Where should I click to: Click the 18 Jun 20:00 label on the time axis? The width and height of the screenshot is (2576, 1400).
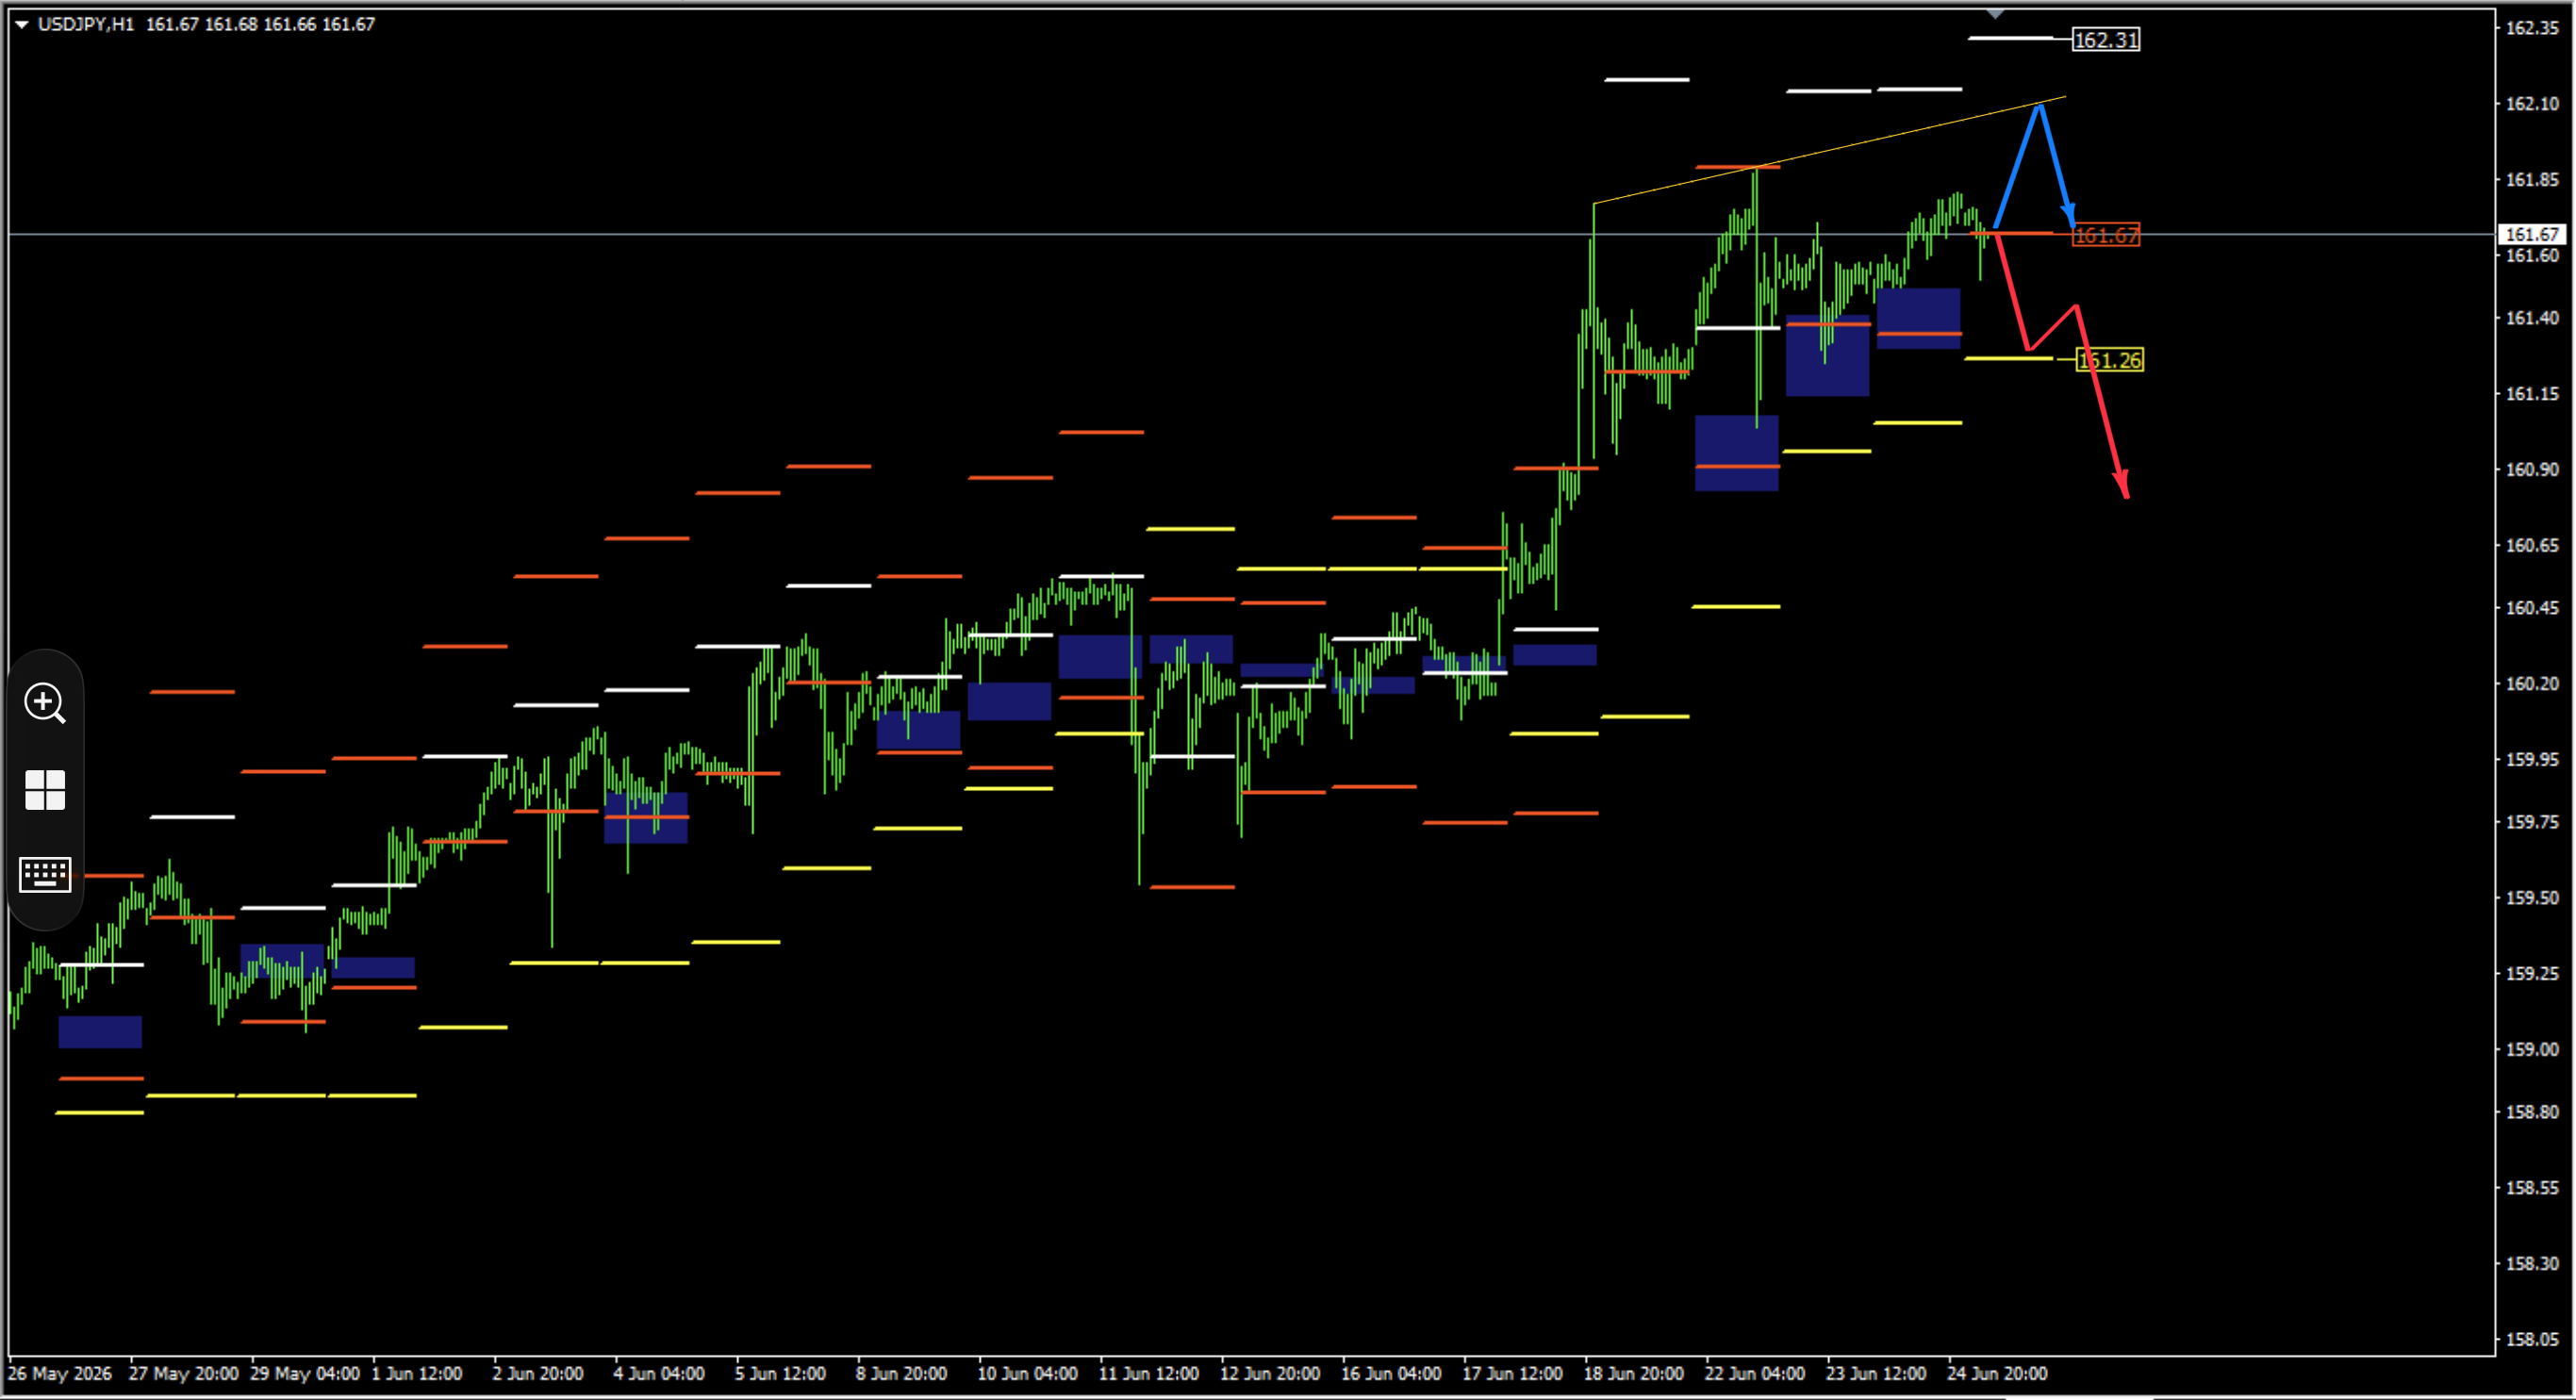click(1633, 1373)
